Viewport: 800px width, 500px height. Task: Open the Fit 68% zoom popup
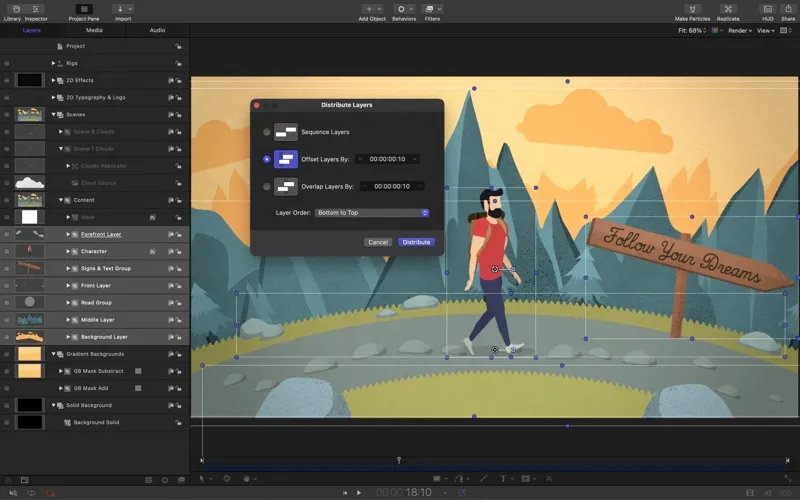point(692,31)
